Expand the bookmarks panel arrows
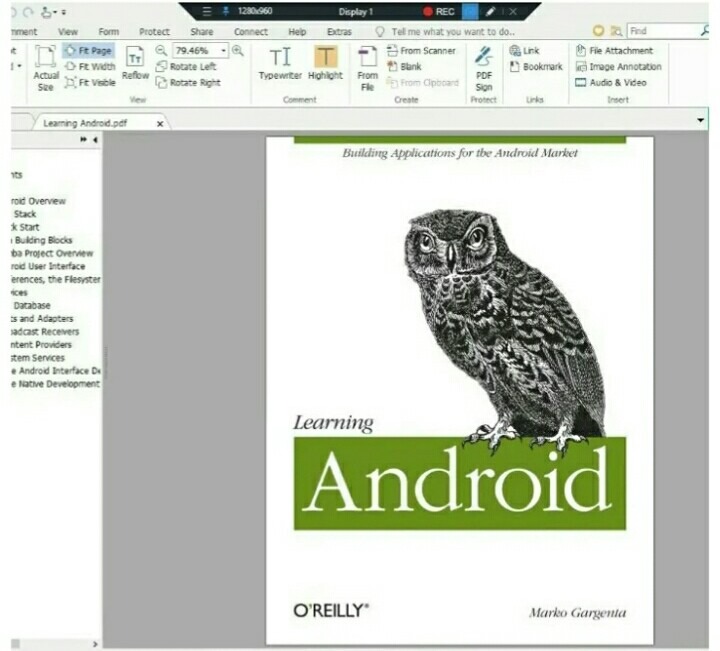 pyautogui.click(x=83, y=139)
